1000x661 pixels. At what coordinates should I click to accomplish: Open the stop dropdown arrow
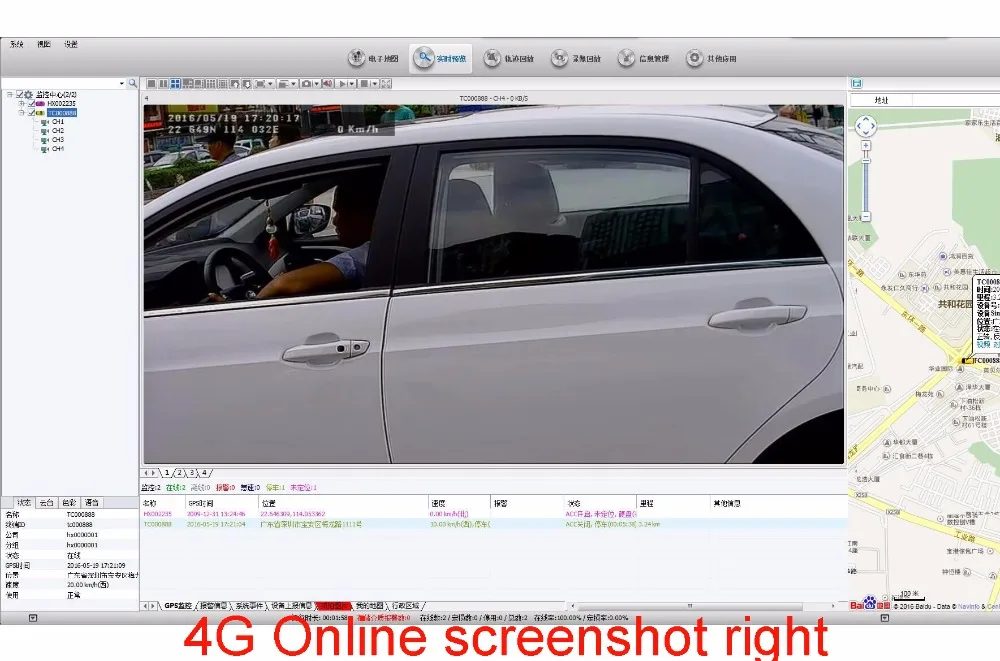[x=374, y=84]
